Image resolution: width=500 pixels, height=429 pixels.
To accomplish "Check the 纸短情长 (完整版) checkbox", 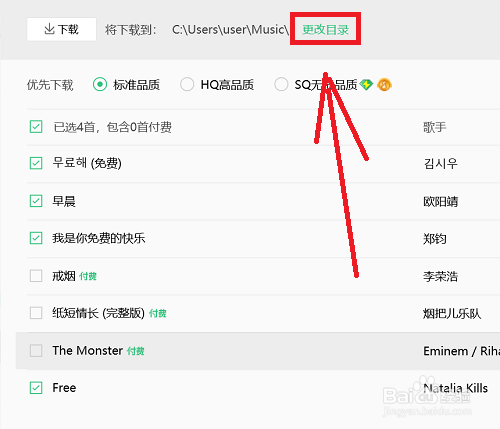I will [x=36, y=313].
